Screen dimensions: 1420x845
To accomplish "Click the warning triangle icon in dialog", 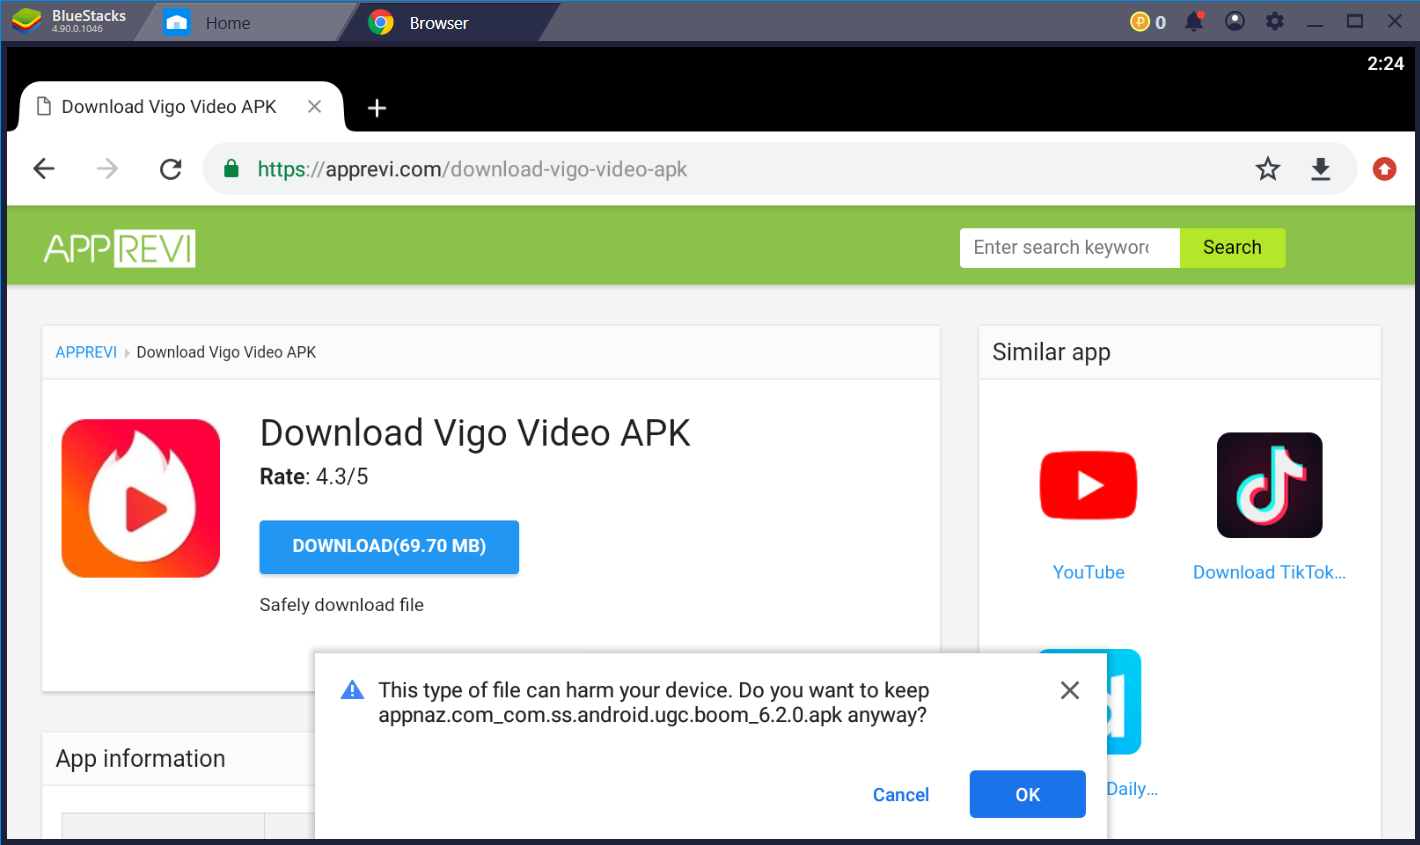I will click(352, 690).
